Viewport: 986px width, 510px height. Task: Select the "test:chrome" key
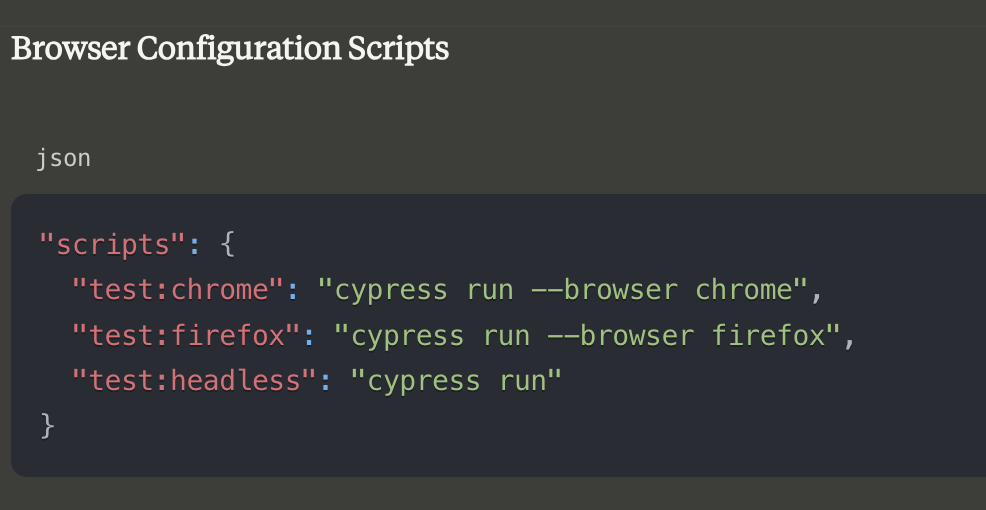coord(179,290)
